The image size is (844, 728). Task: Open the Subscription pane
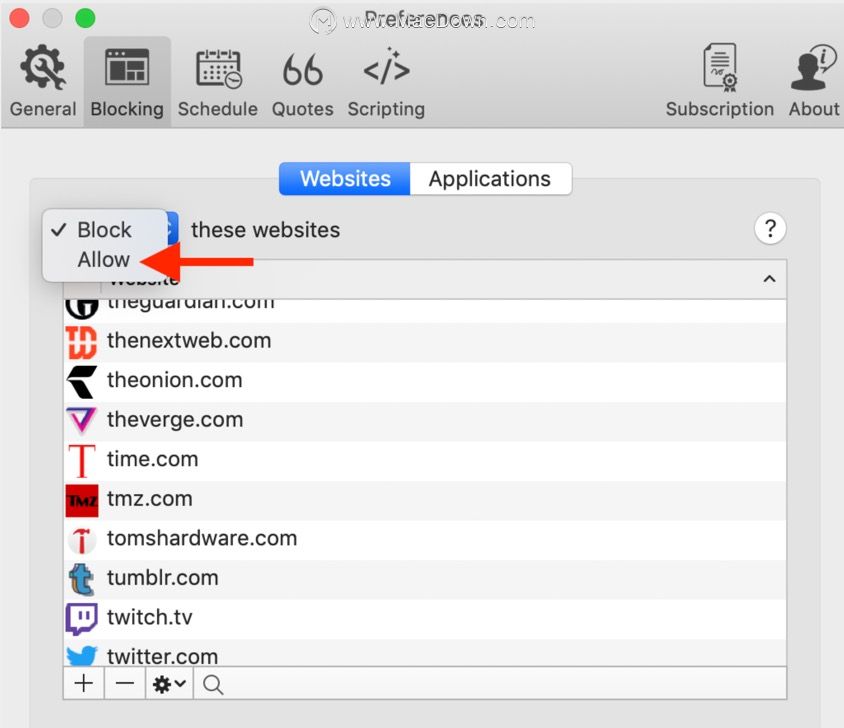[x=720, y=82]
